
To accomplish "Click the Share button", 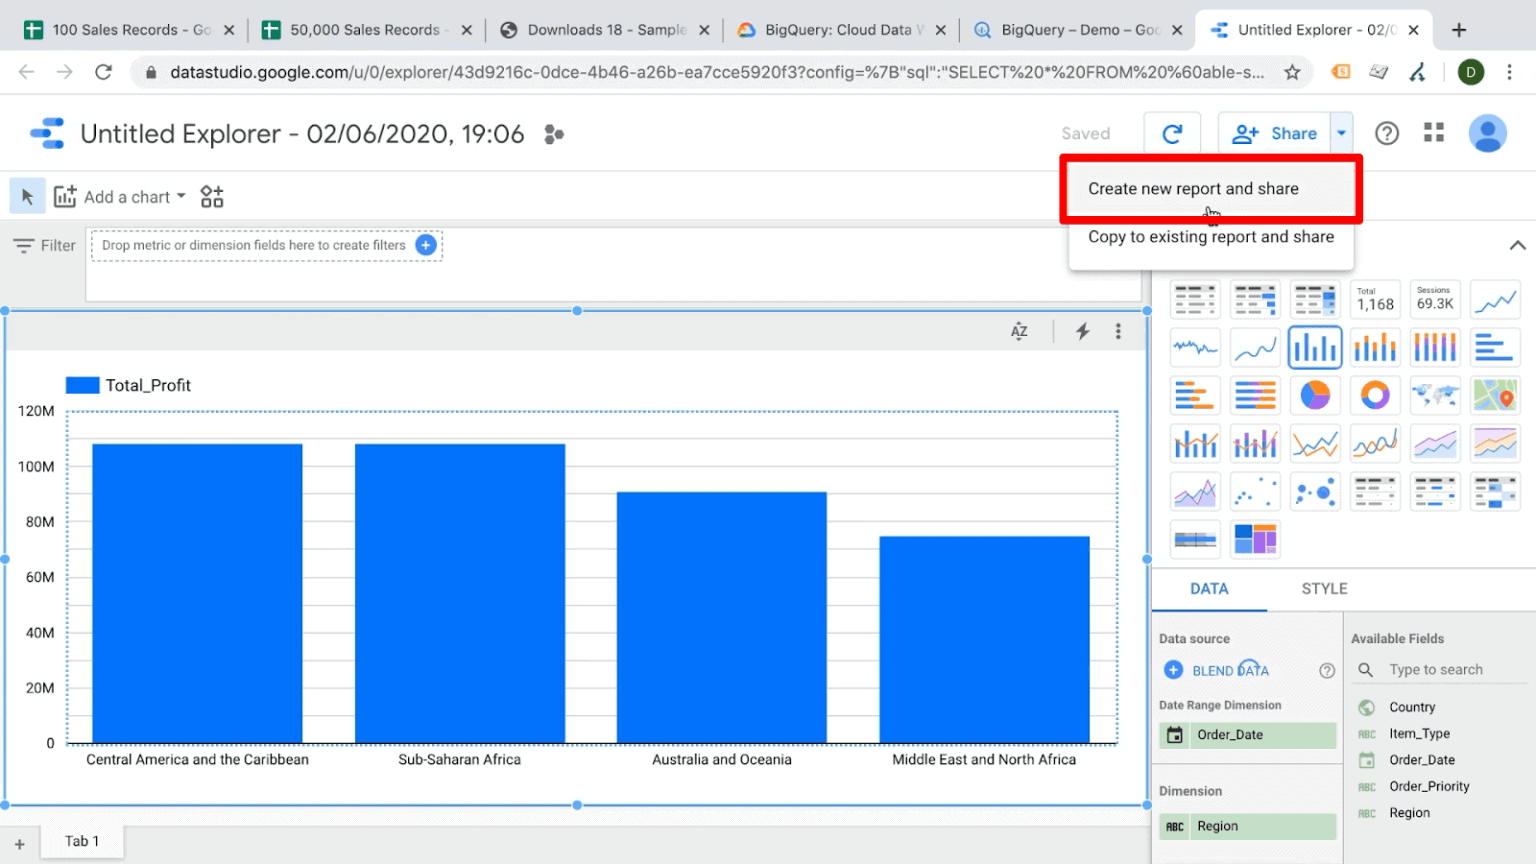I will pyautogui.click(x=1275, y=132).
